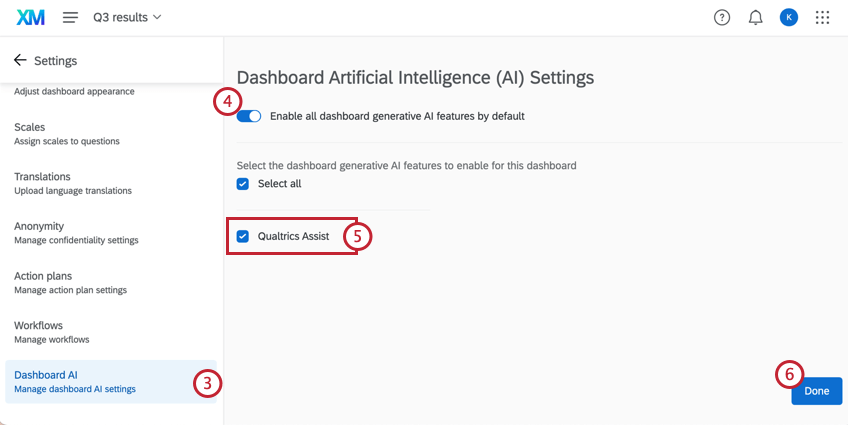The width and height of the screenshot is (848, 425).
Task: Select Dashboard AI settings section
Action: click(111, 382)
